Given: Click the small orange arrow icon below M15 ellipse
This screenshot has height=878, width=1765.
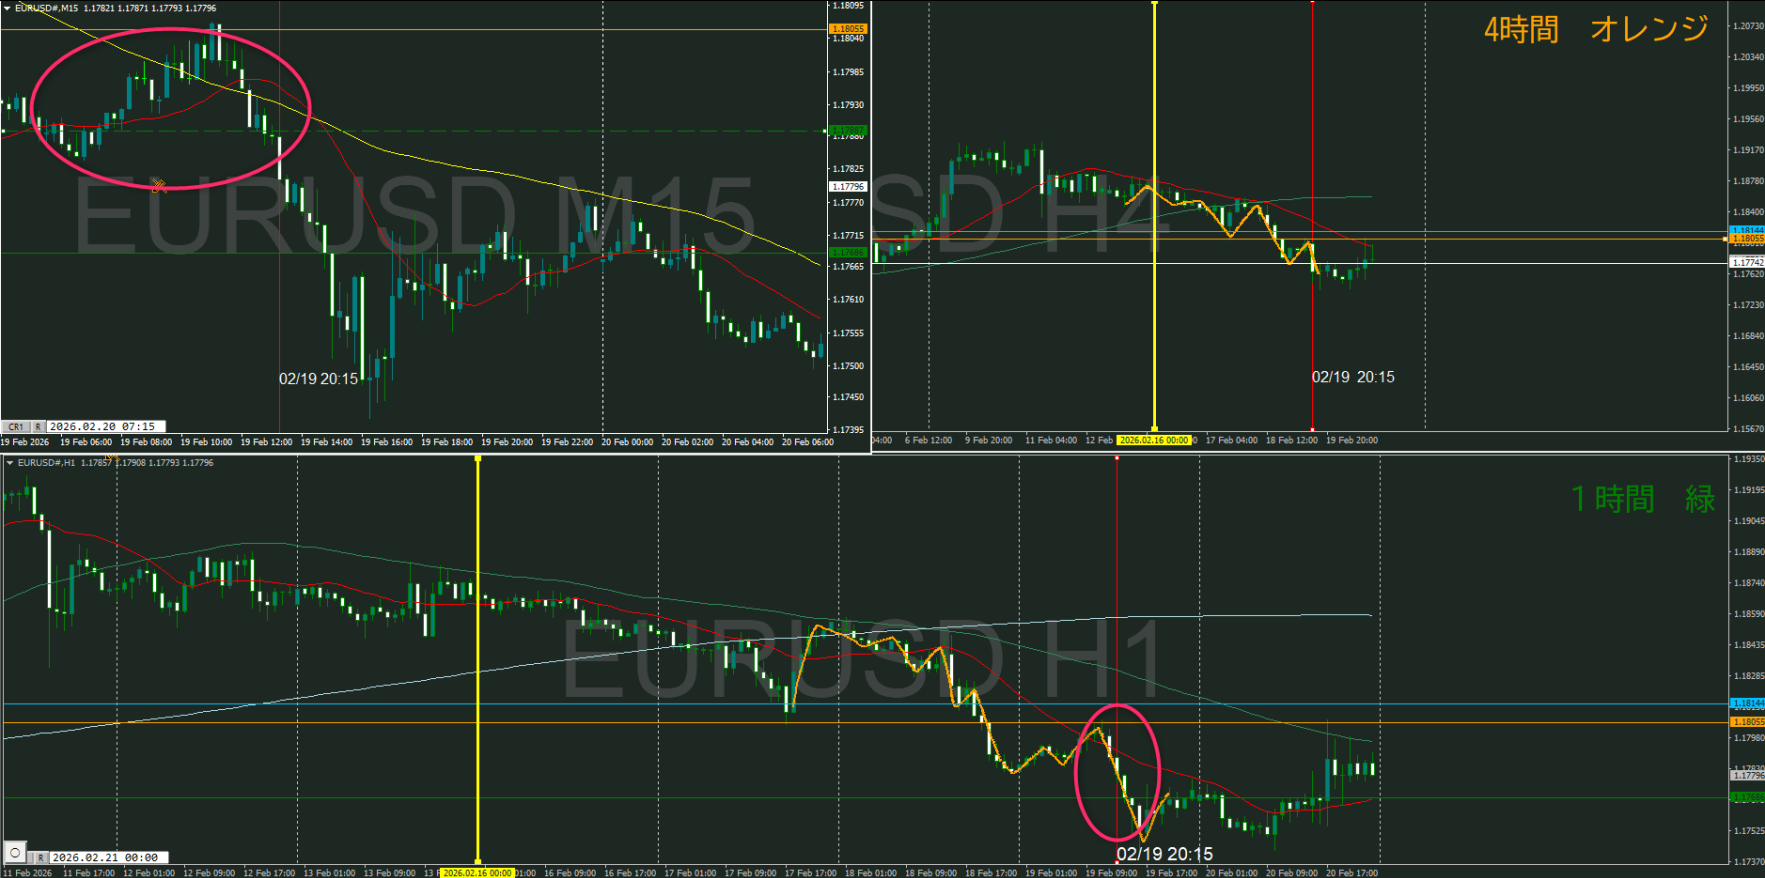Looking at the screenshot, I should 159,185.
